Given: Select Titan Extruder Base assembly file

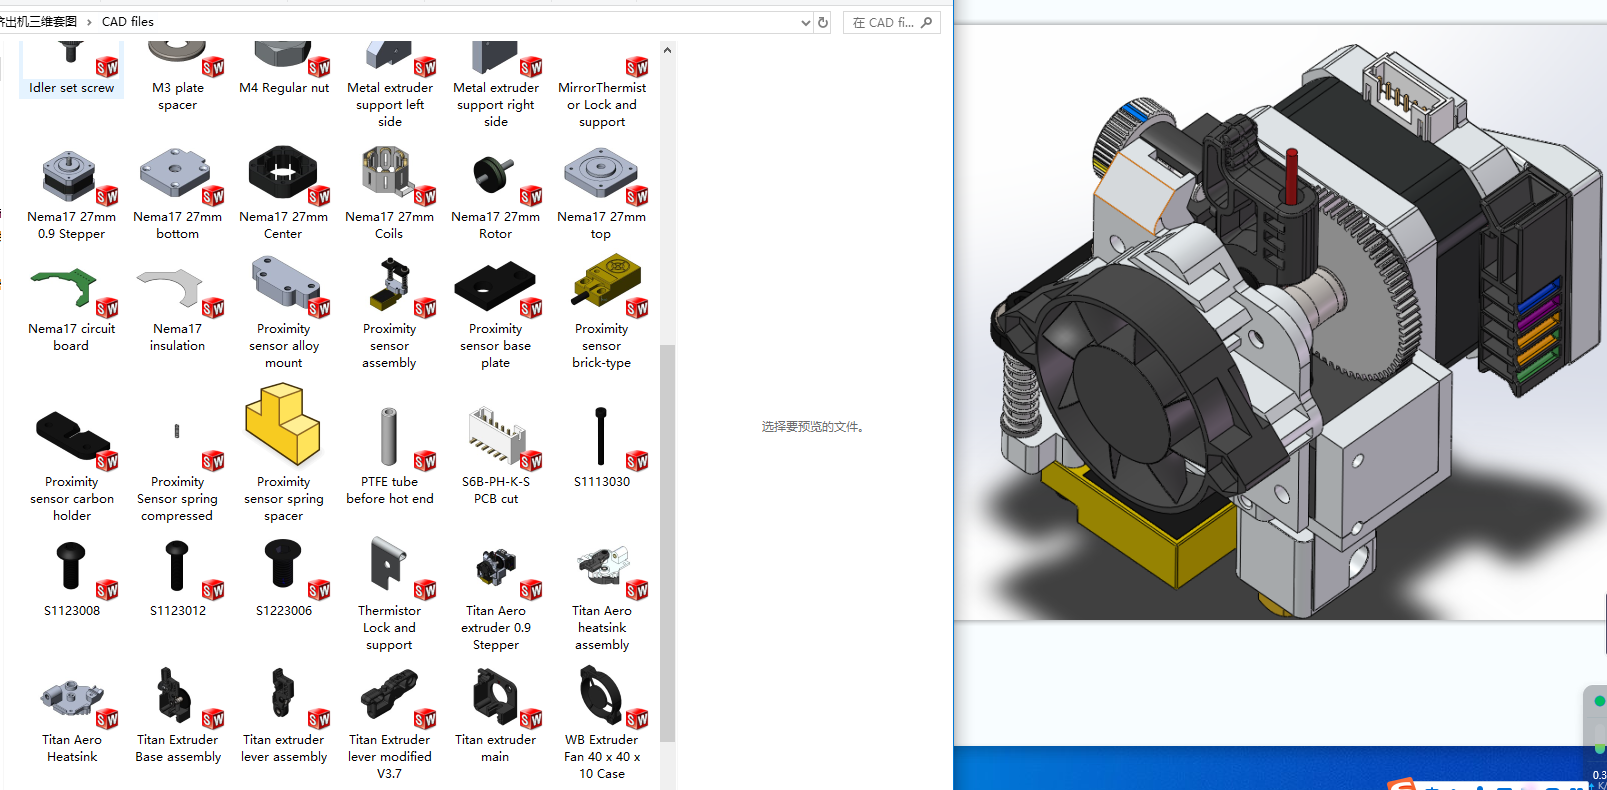Looking at the screenshot, I should click(x=177, y=717).
